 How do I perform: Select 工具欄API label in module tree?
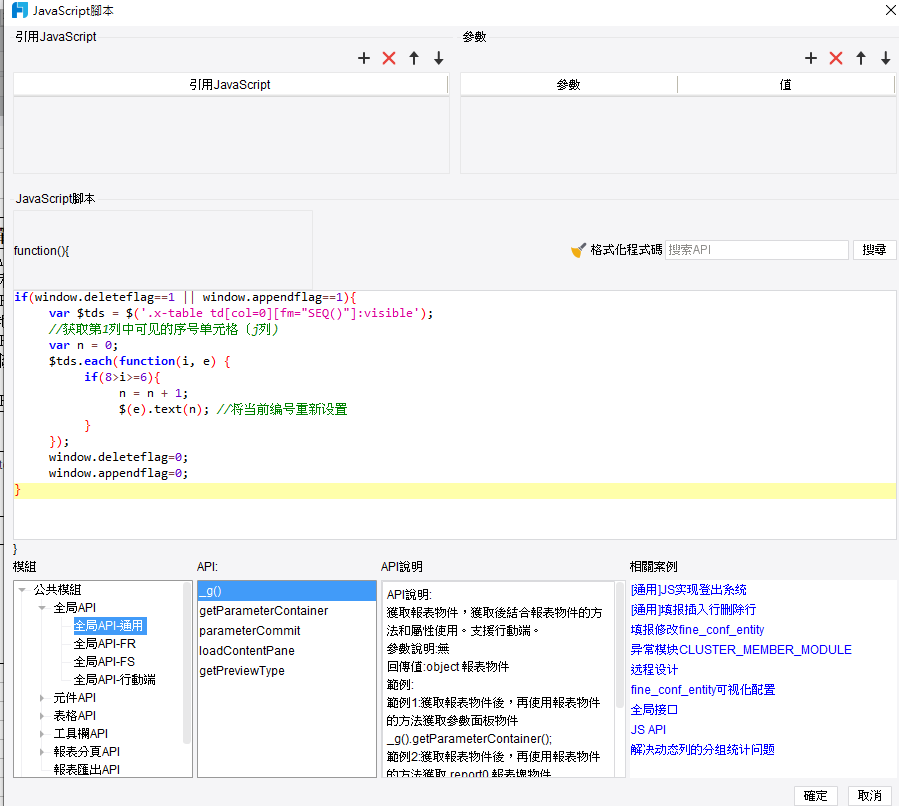81,734
